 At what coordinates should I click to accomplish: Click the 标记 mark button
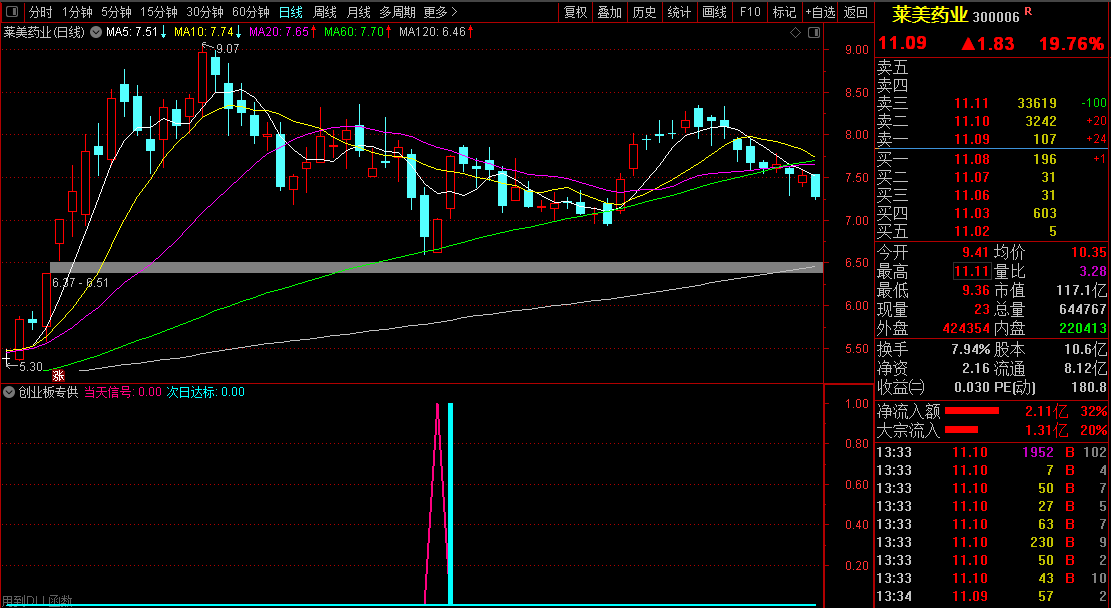784,12
